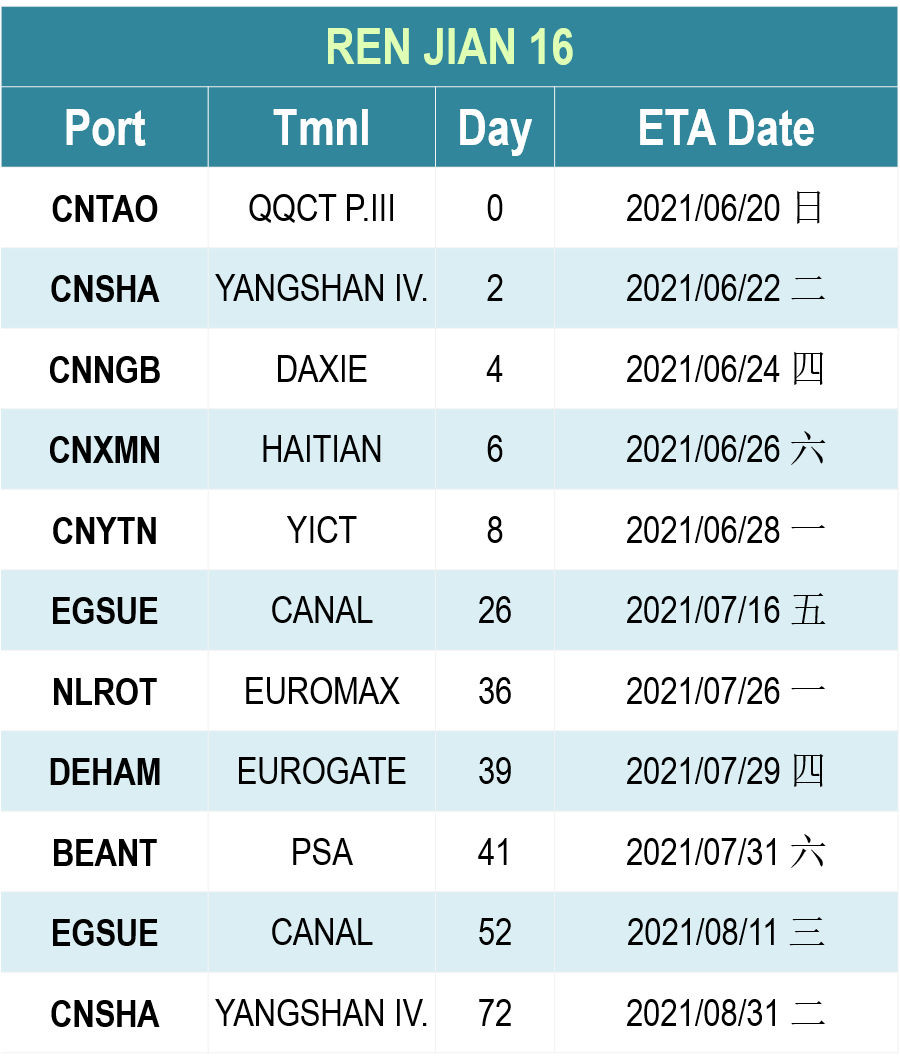Click the CNXMN port cell
The image size is (900, 1059).
[105, 449]
